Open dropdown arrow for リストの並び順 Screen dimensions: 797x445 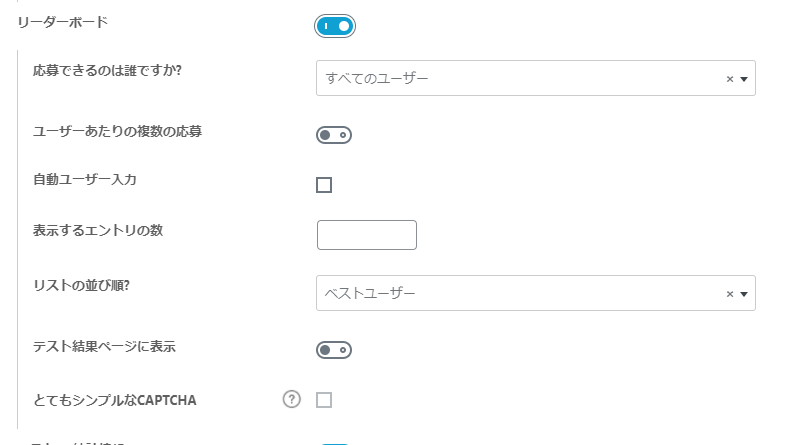click(744, 294)
